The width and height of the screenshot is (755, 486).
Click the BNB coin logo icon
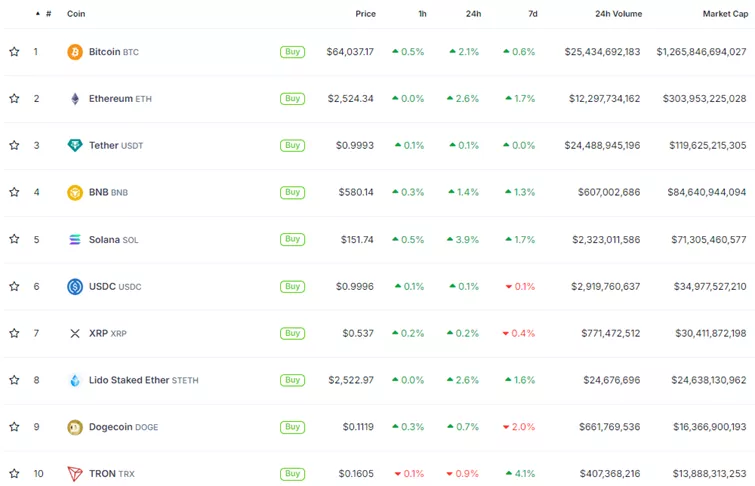pos(75,193)
